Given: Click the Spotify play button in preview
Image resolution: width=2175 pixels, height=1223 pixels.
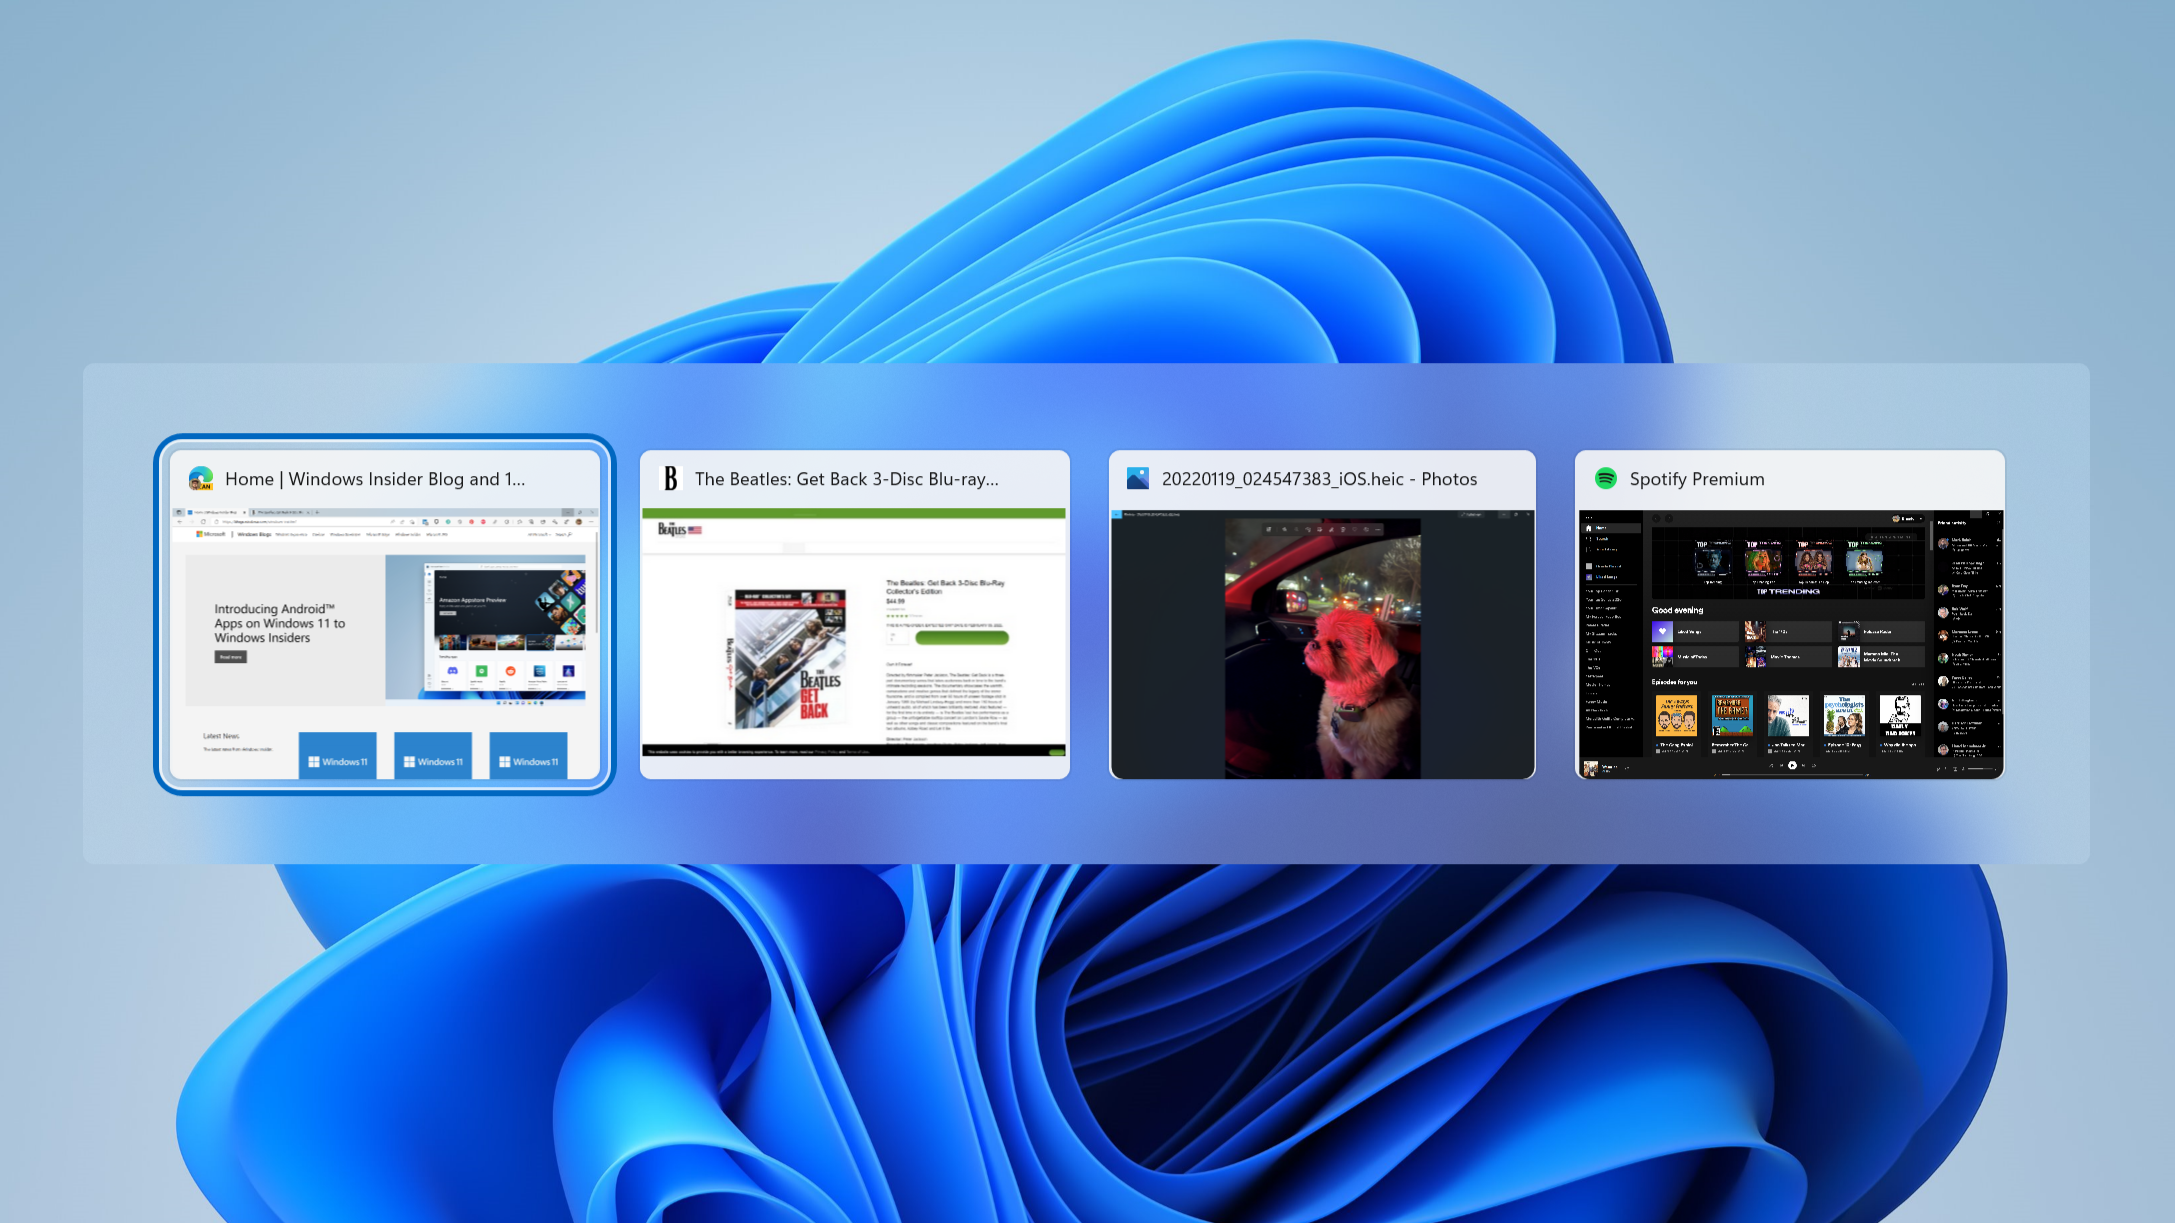Looking at the screenshot, I should (x=1792, y=766).
